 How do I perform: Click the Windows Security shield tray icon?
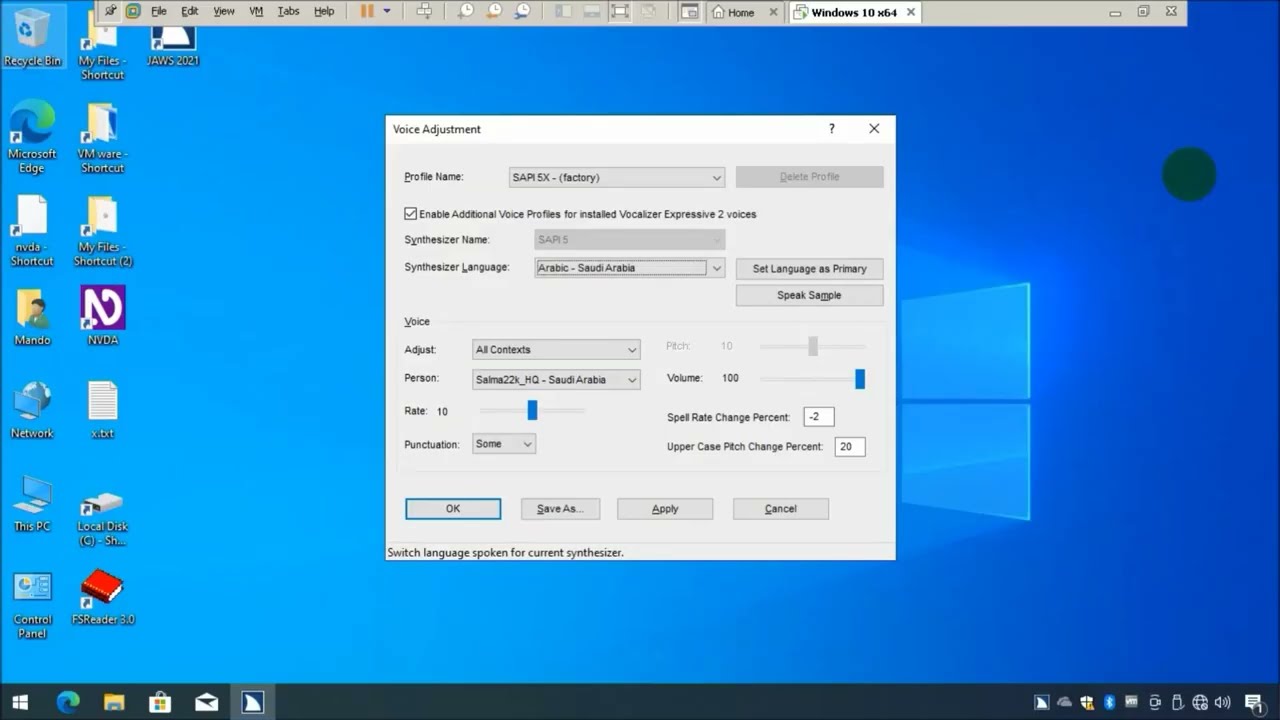click(x=1087, y=703)
